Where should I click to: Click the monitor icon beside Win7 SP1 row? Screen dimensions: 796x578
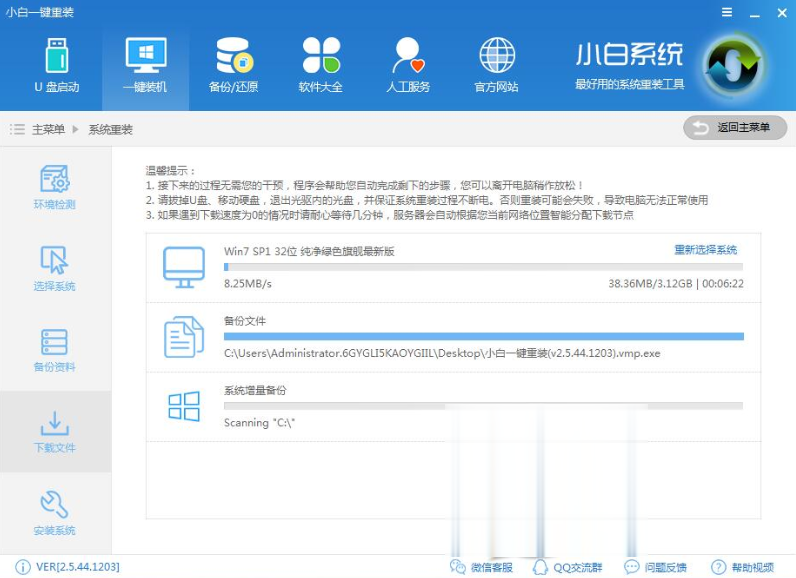tap(184, 267)
